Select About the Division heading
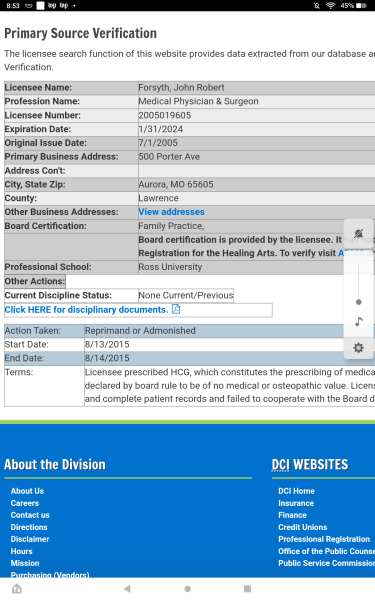The height and width of the screenshot is (600, 375). [x=55, y=465]
